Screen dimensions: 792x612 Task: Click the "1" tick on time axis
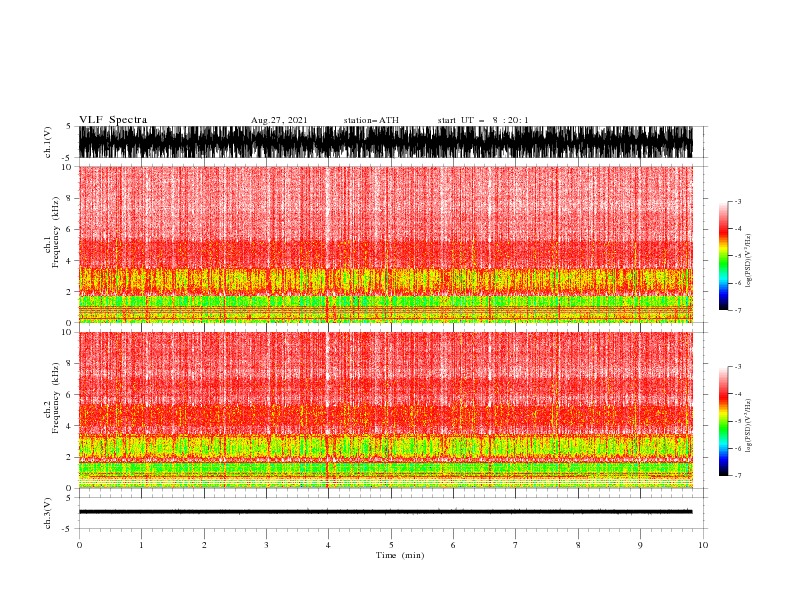tap(141, 545)
